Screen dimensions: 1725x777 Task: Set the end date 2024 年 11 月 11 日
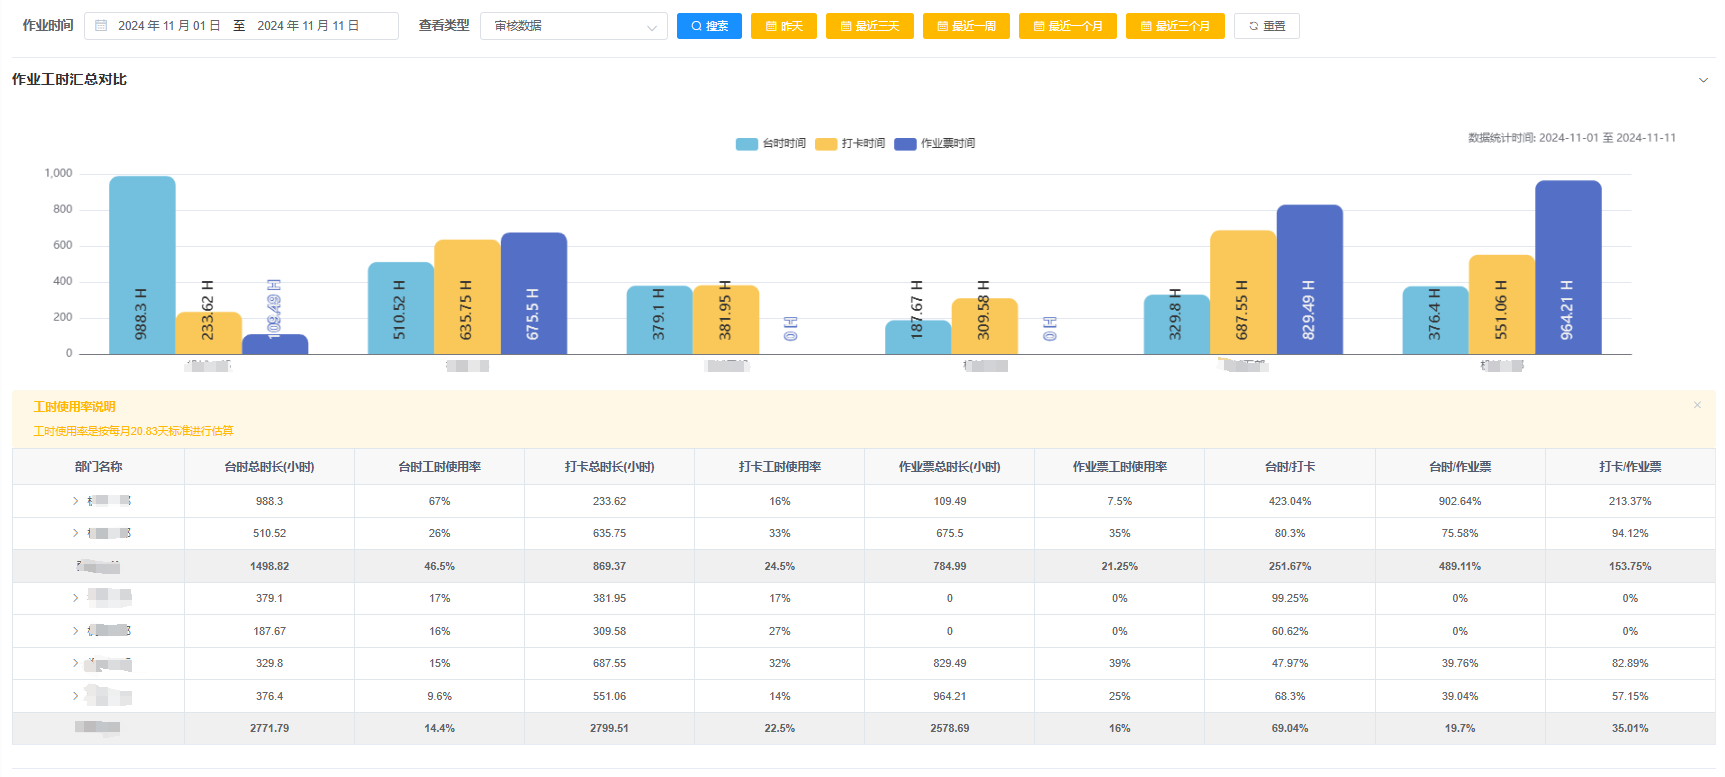(308, 26)
